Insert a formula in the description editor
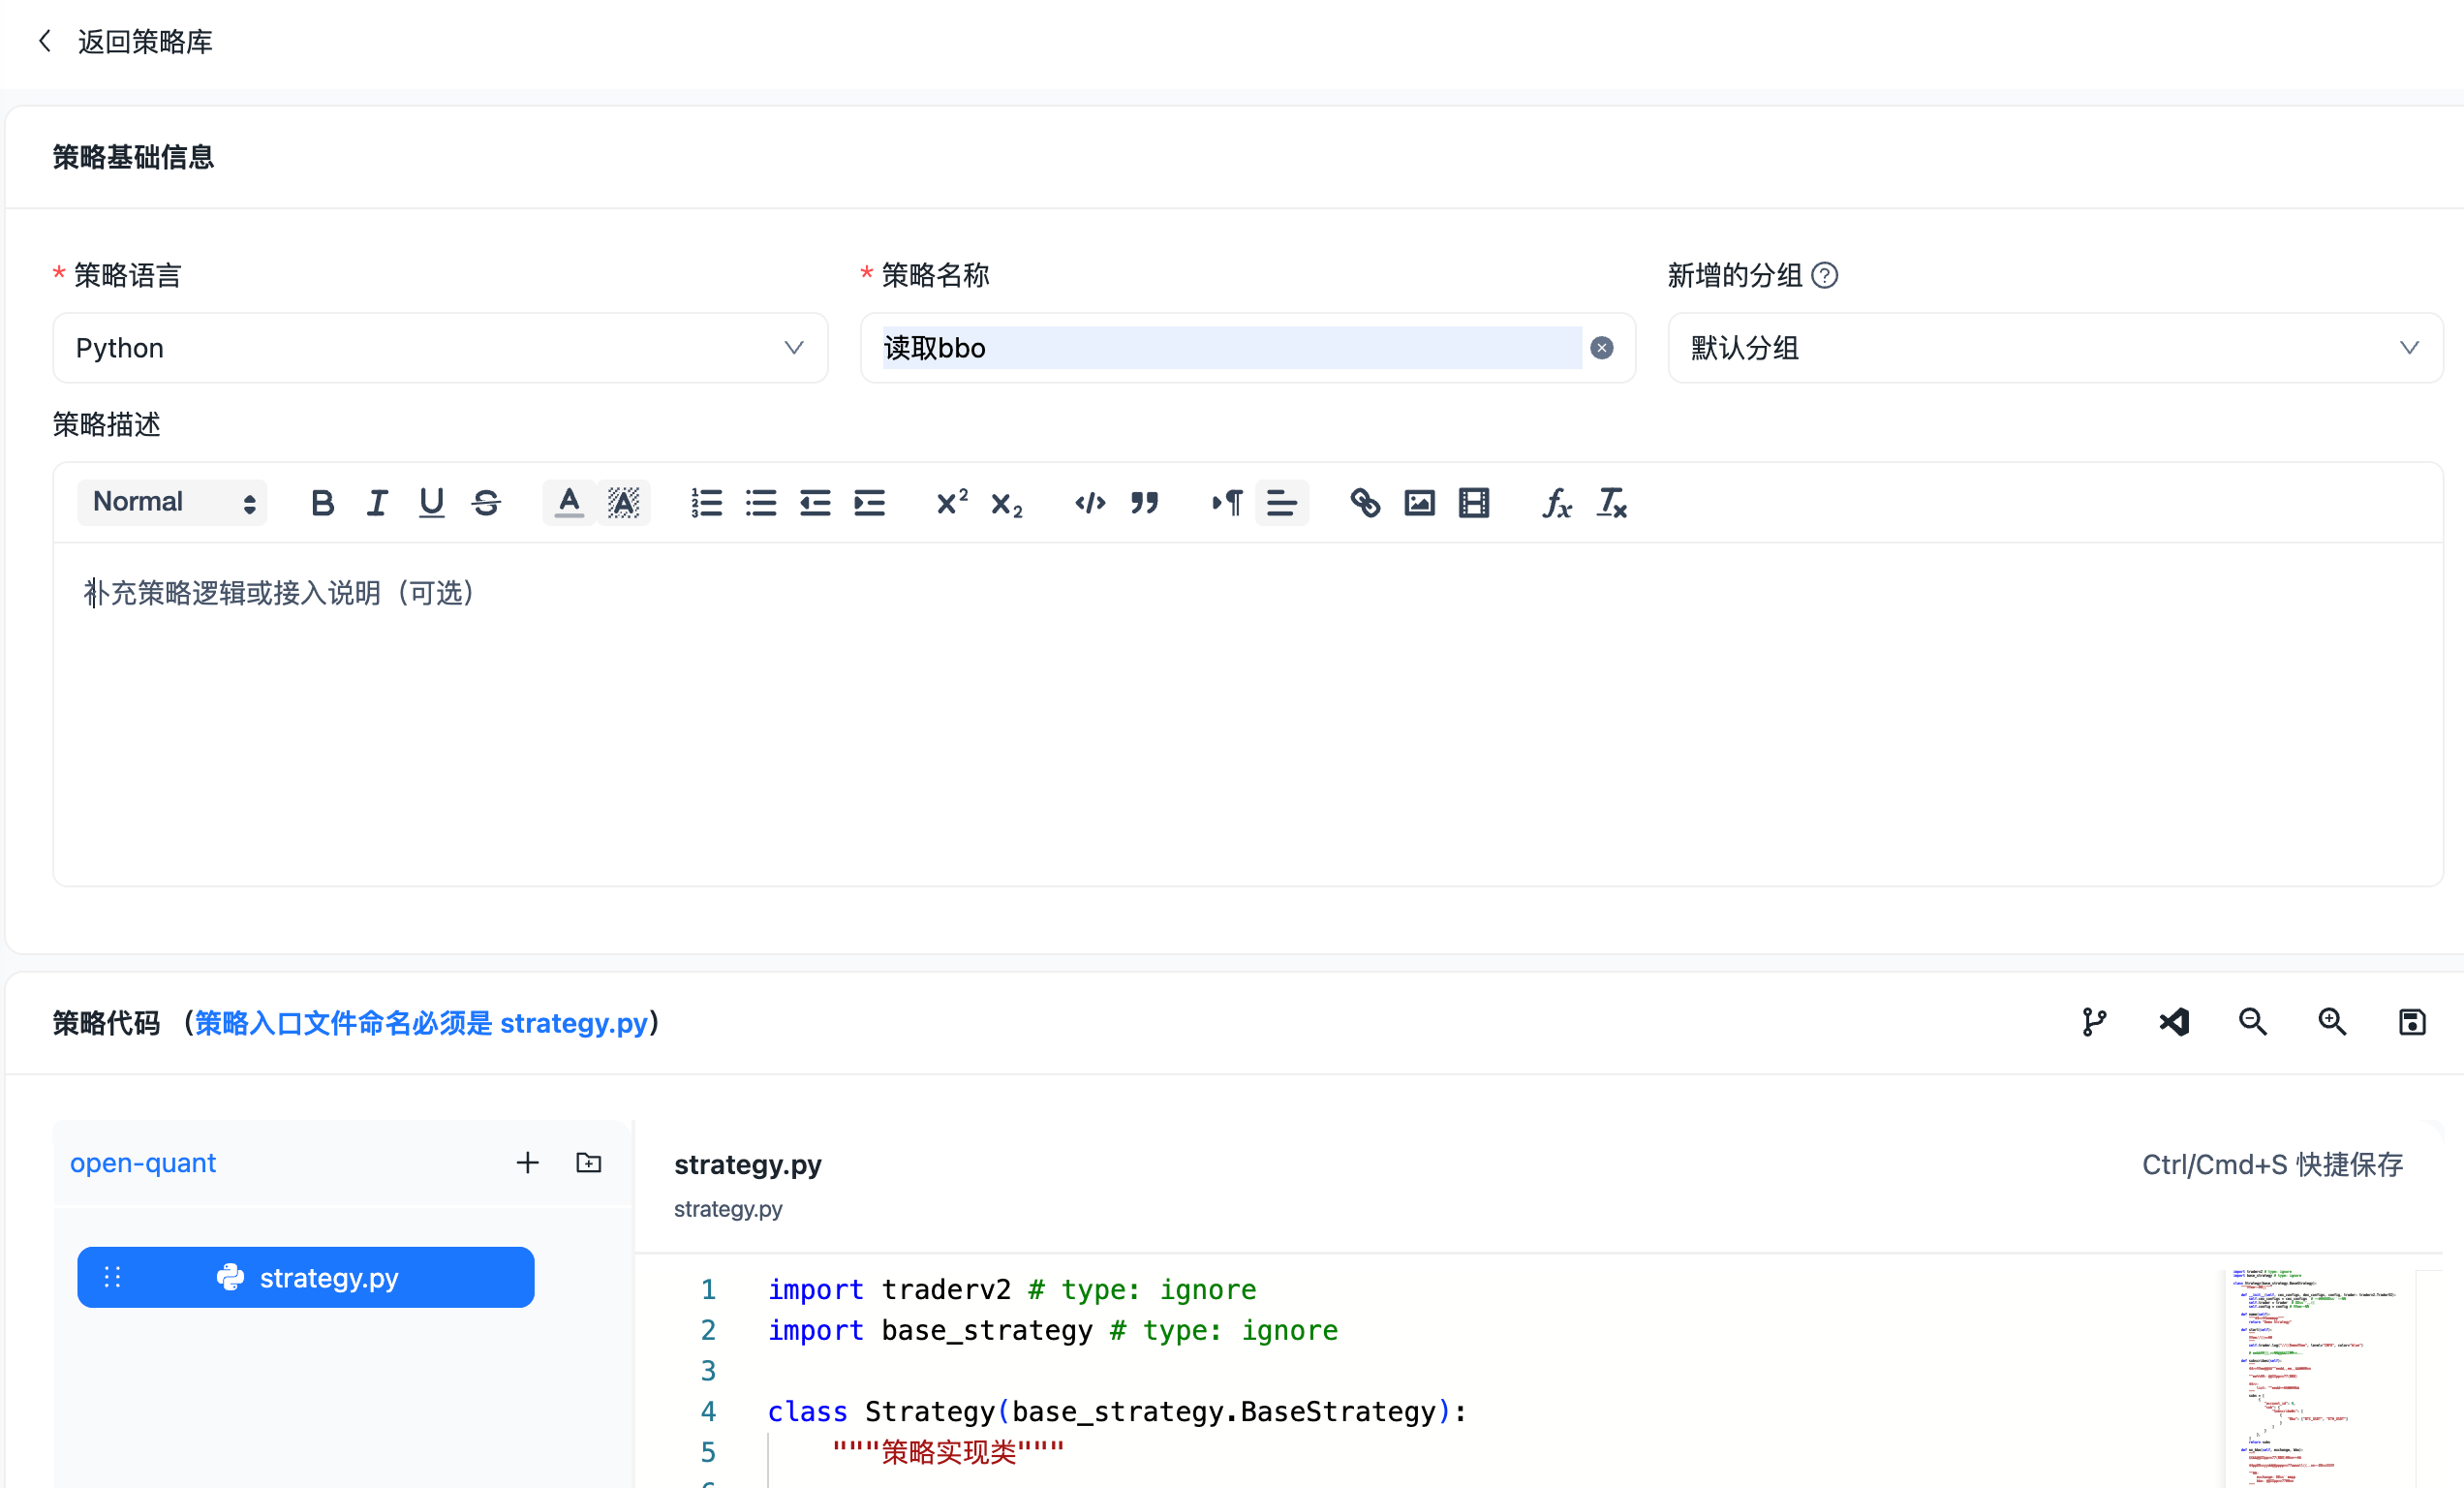The image size is (2464, 1488). pos(1556,503)
